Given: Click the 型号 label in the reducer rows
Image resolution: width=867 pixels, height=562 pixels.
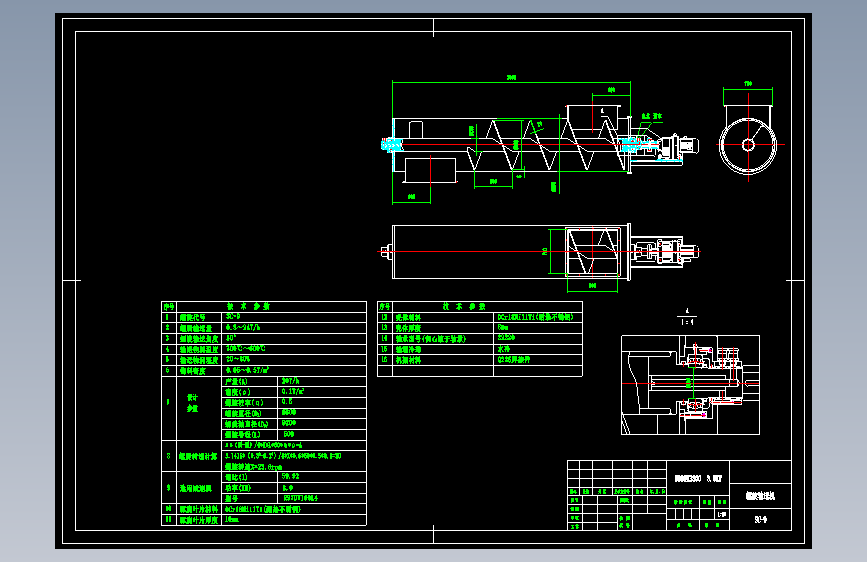Looking at the screenshot, I should pyautogui.click(x=232, y=498).
